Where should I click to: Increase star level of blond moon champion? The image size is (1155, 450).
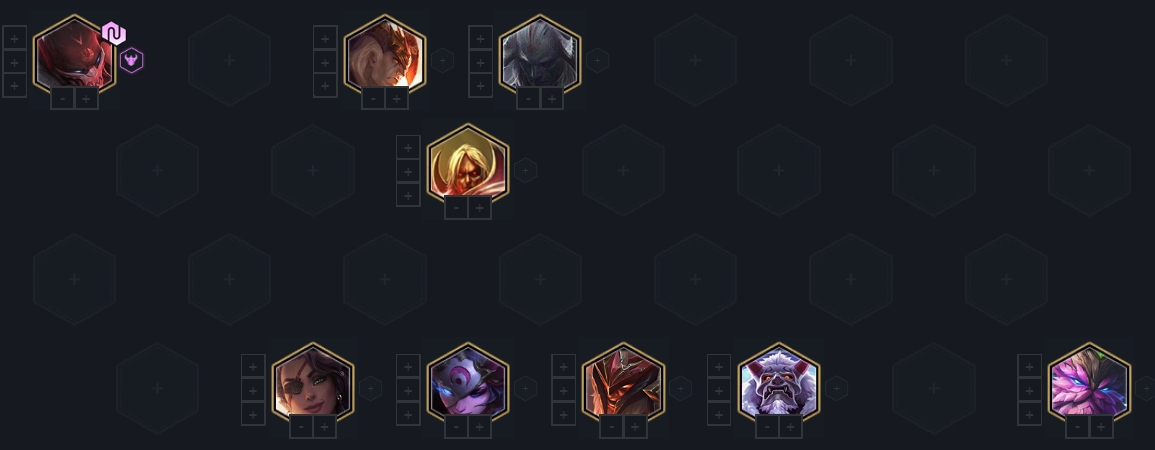tap(480, 208)
